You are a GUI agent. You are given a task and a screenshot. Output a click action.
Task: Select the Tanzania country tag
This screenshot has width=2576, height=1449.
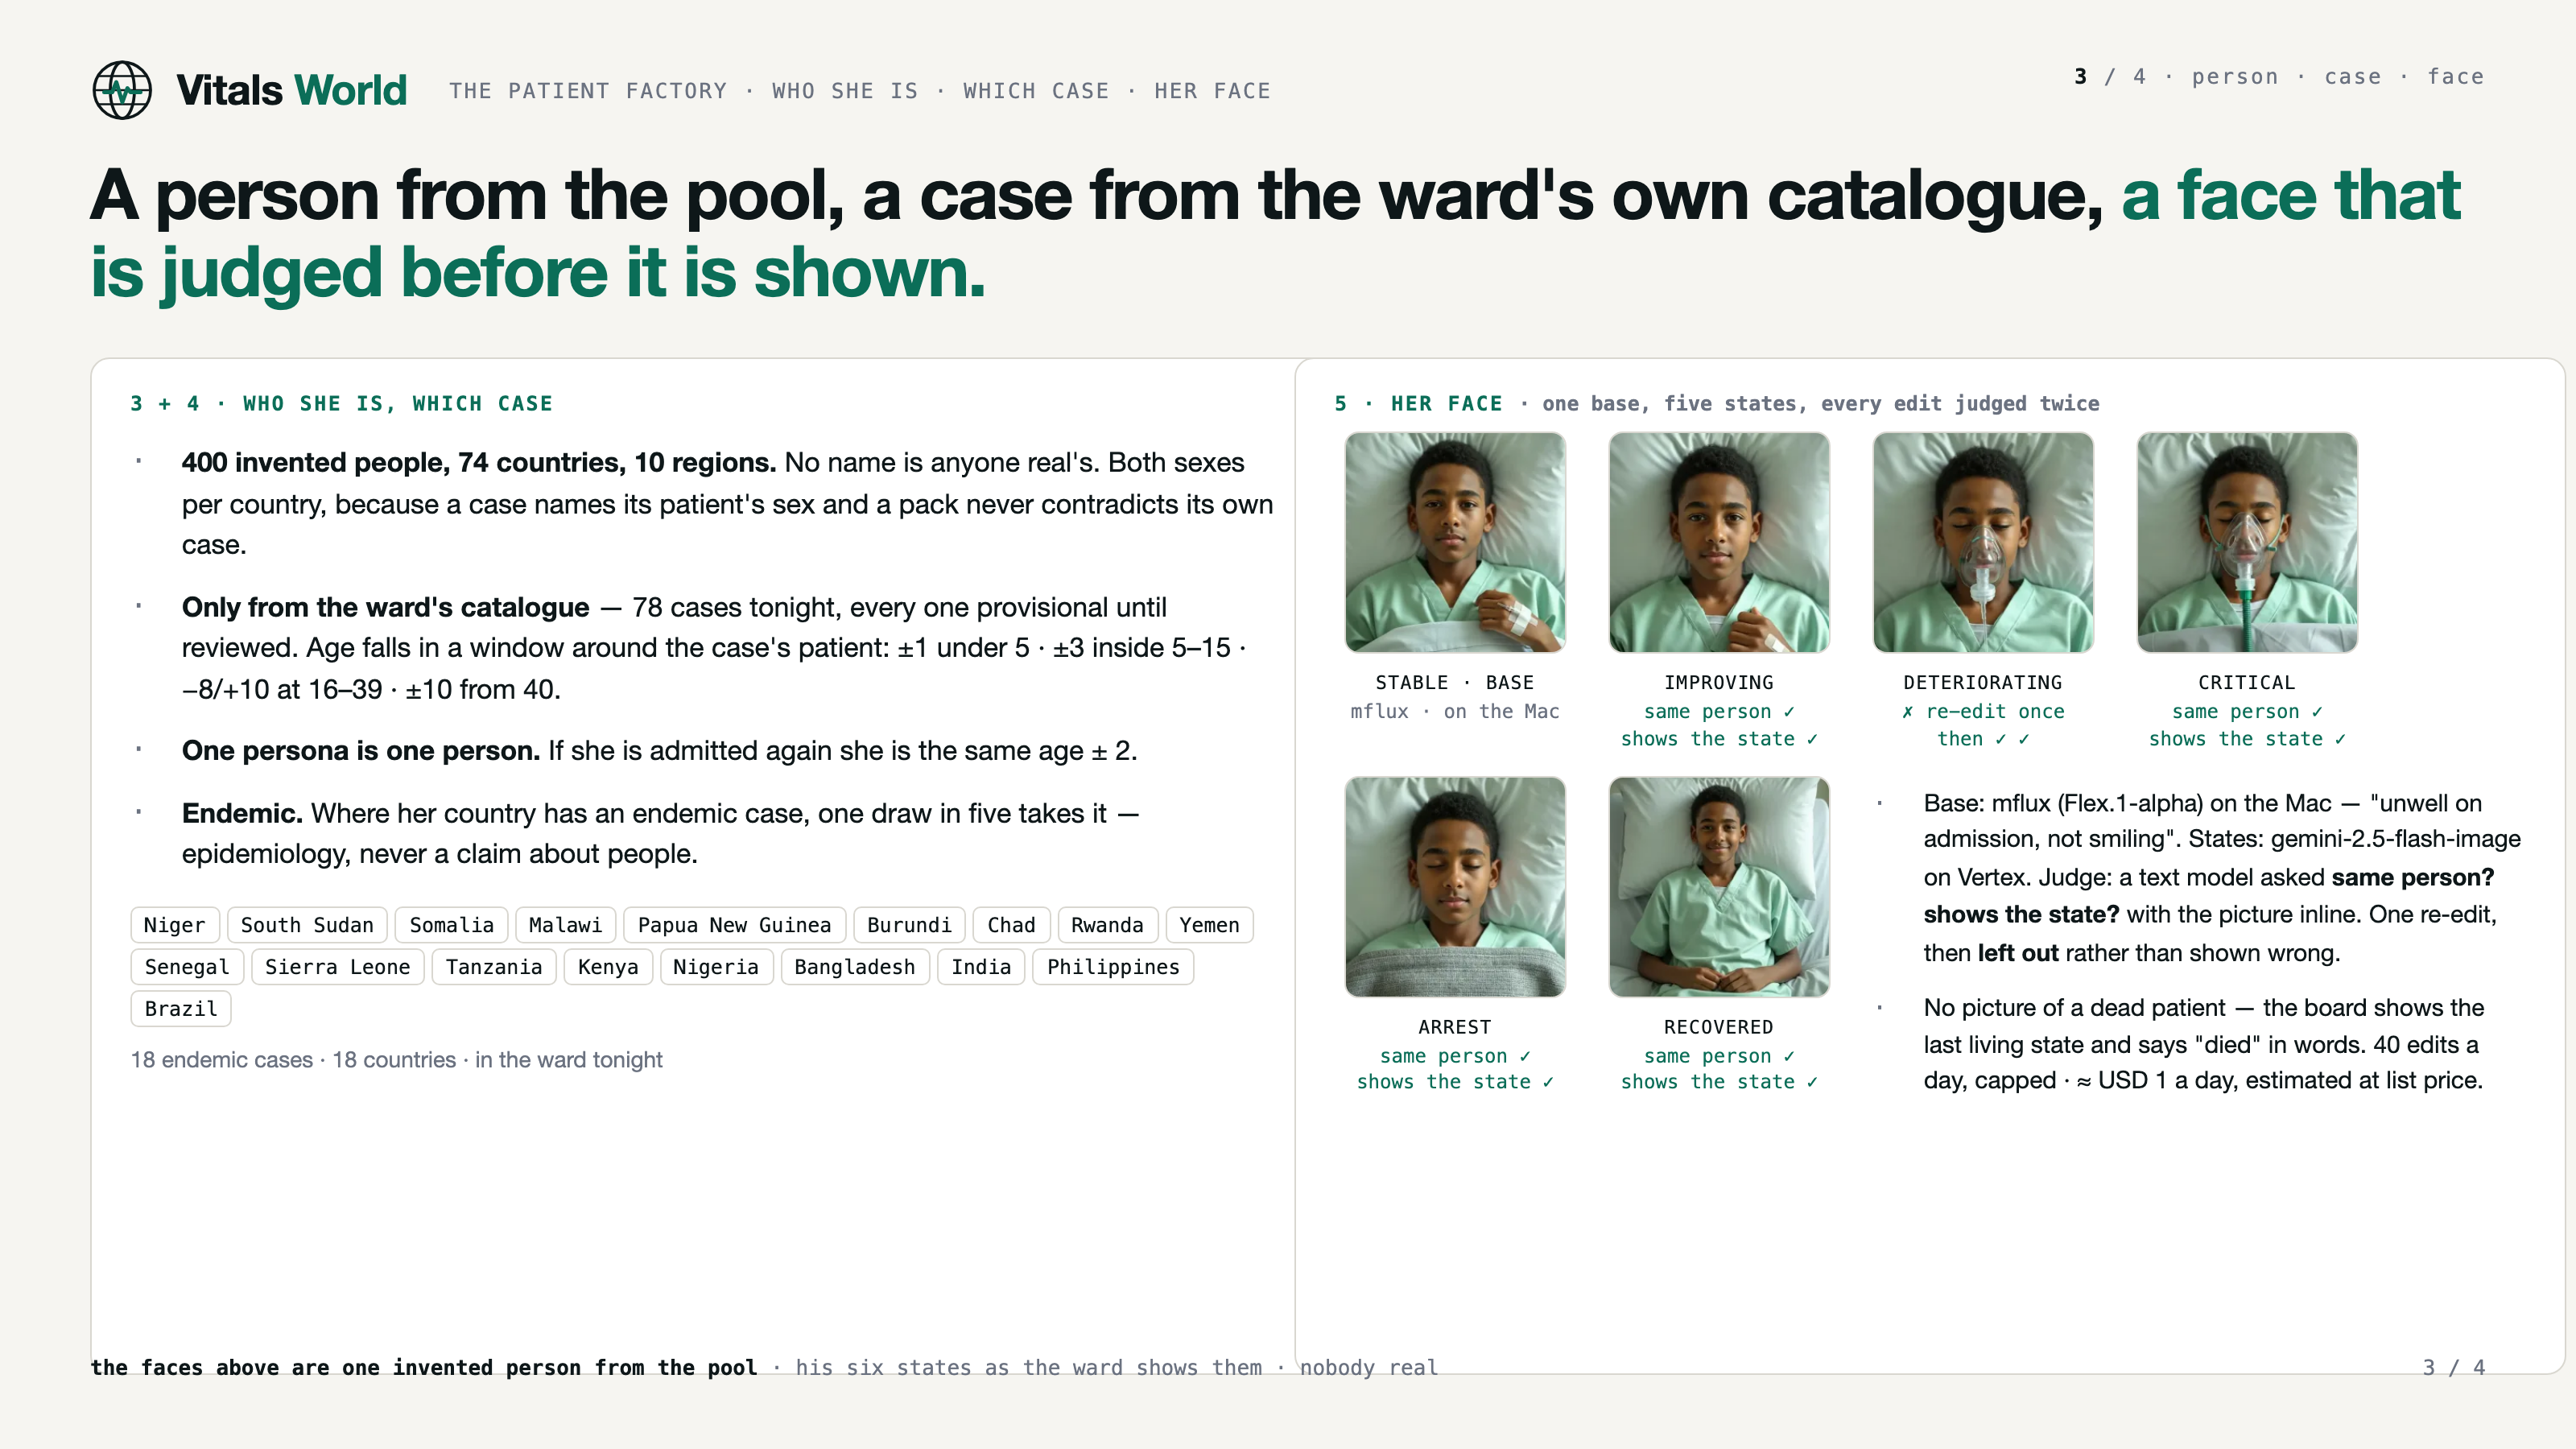494,967
